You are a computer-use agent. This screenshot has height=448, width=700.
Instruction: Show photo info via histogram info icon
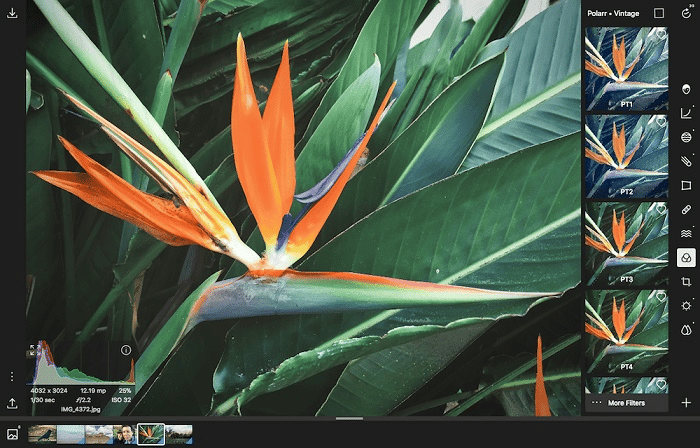tap(126, 350)
